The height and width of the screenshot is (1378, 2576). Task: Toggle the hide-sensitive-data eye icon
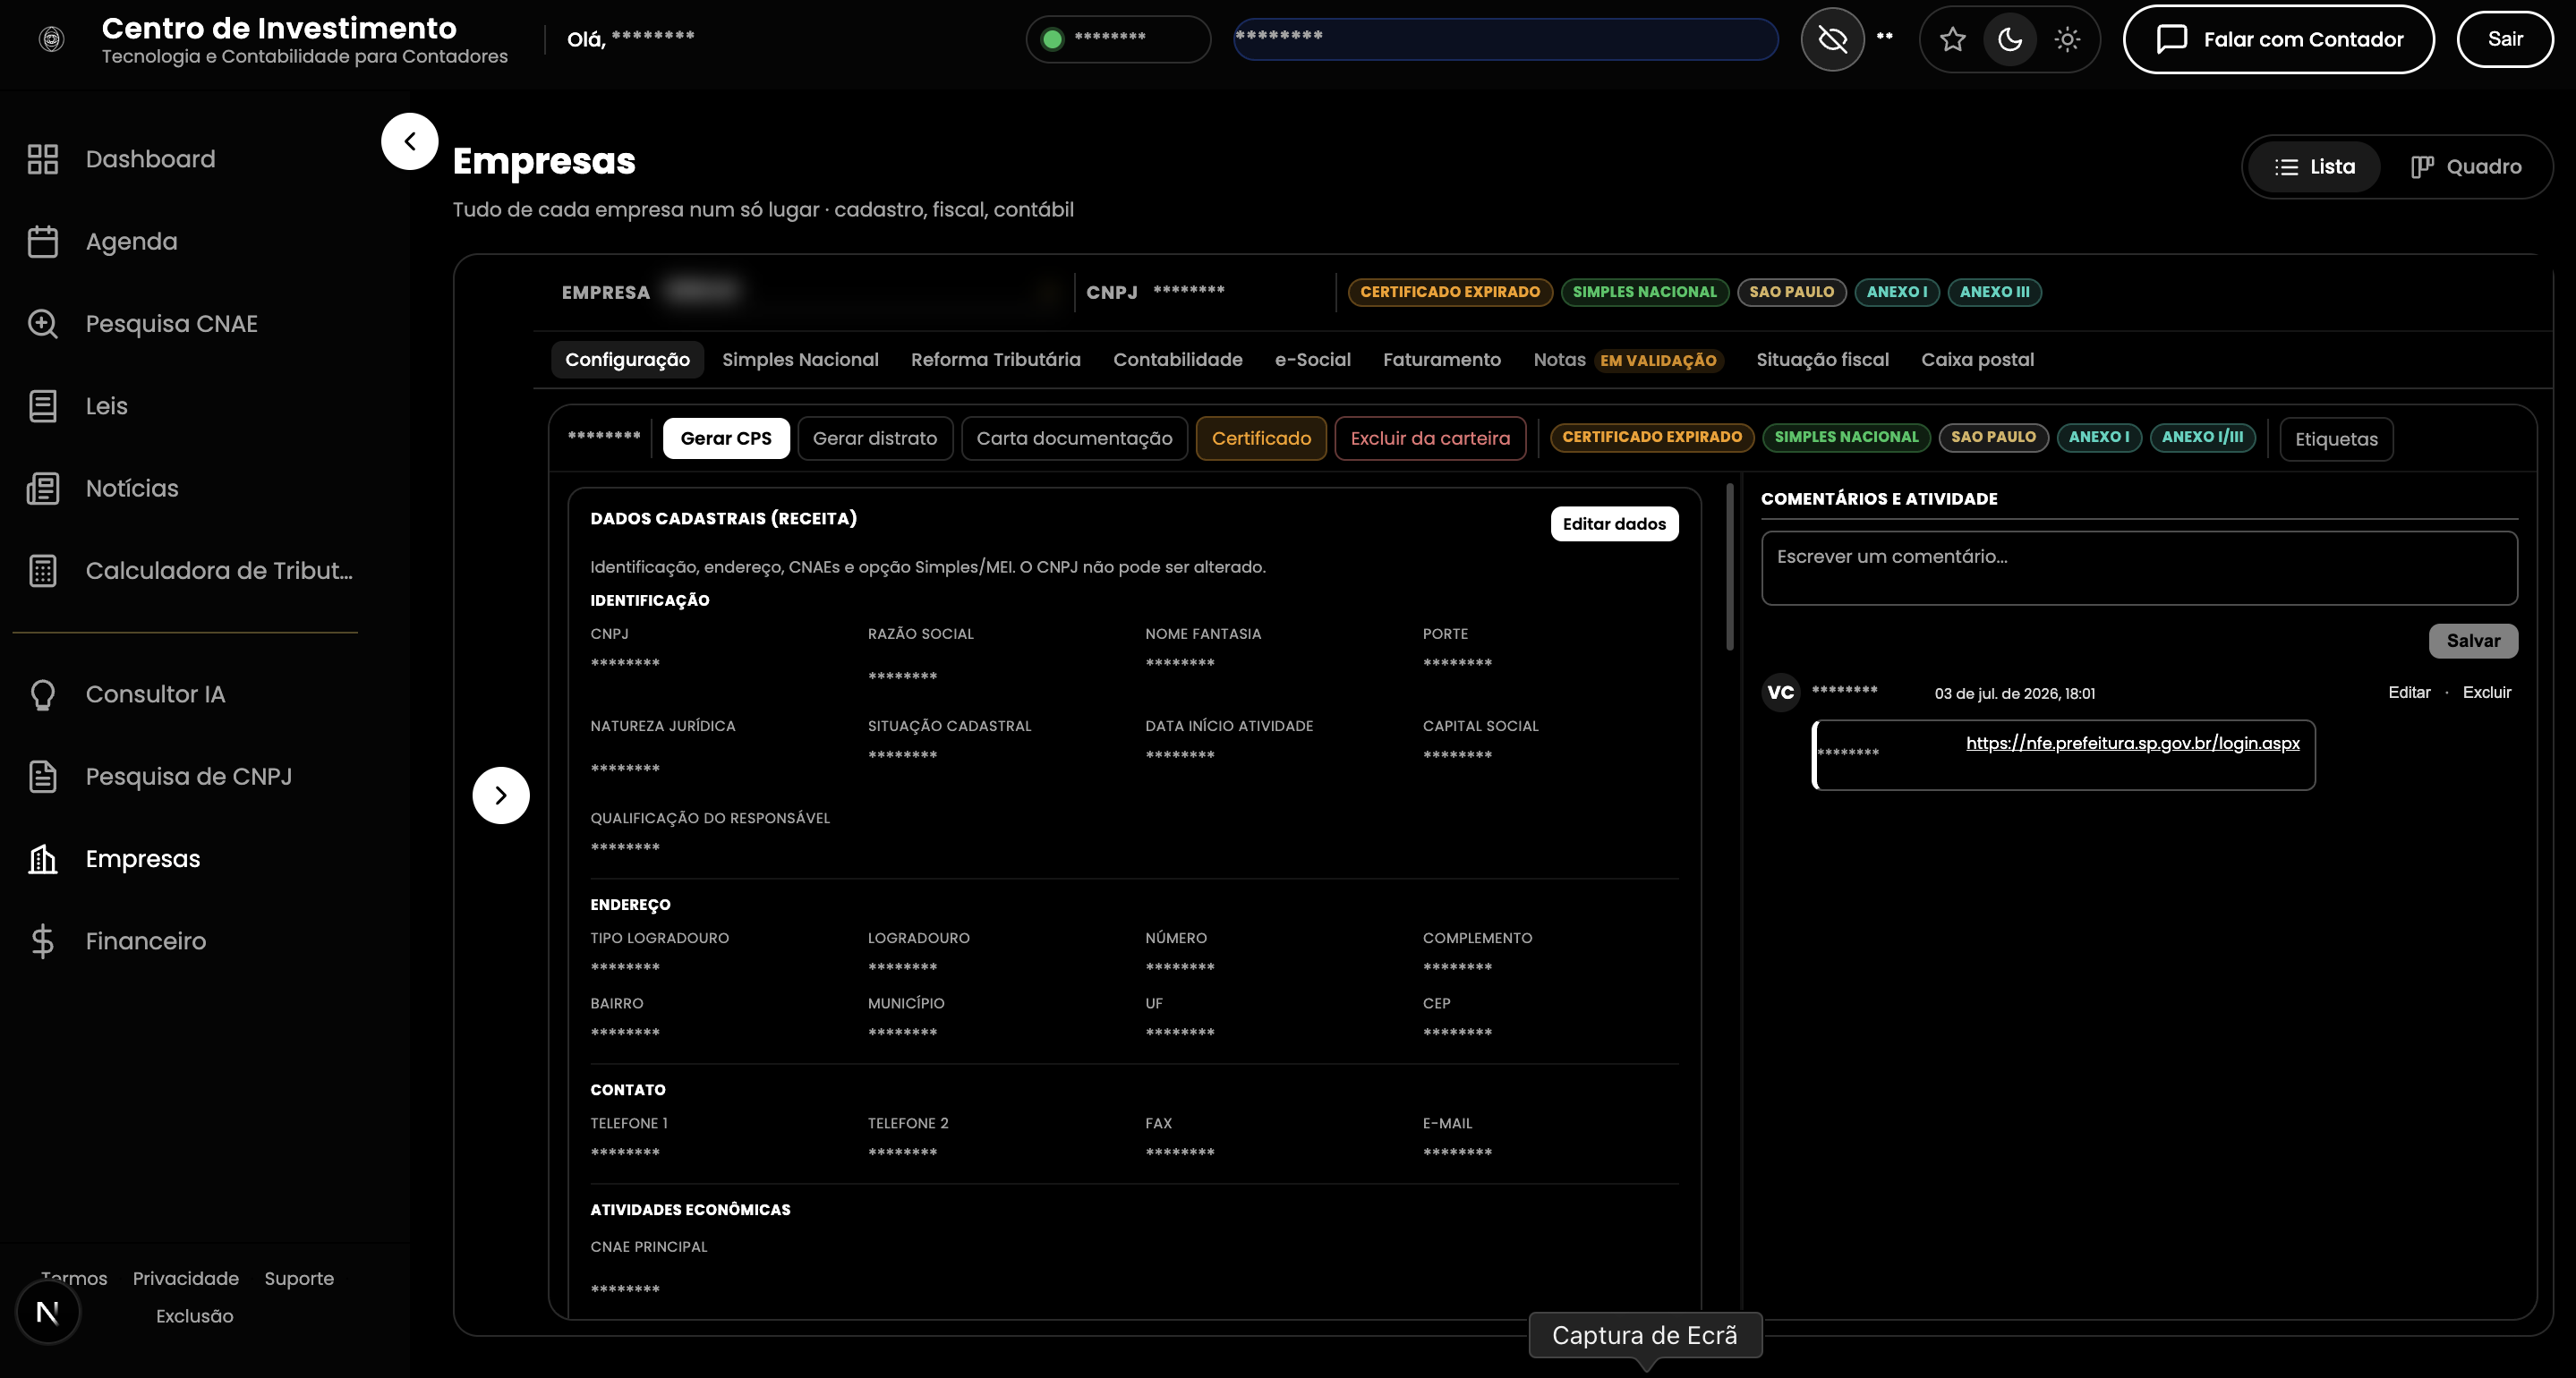pyautogui.click(x=1832, y=39)
